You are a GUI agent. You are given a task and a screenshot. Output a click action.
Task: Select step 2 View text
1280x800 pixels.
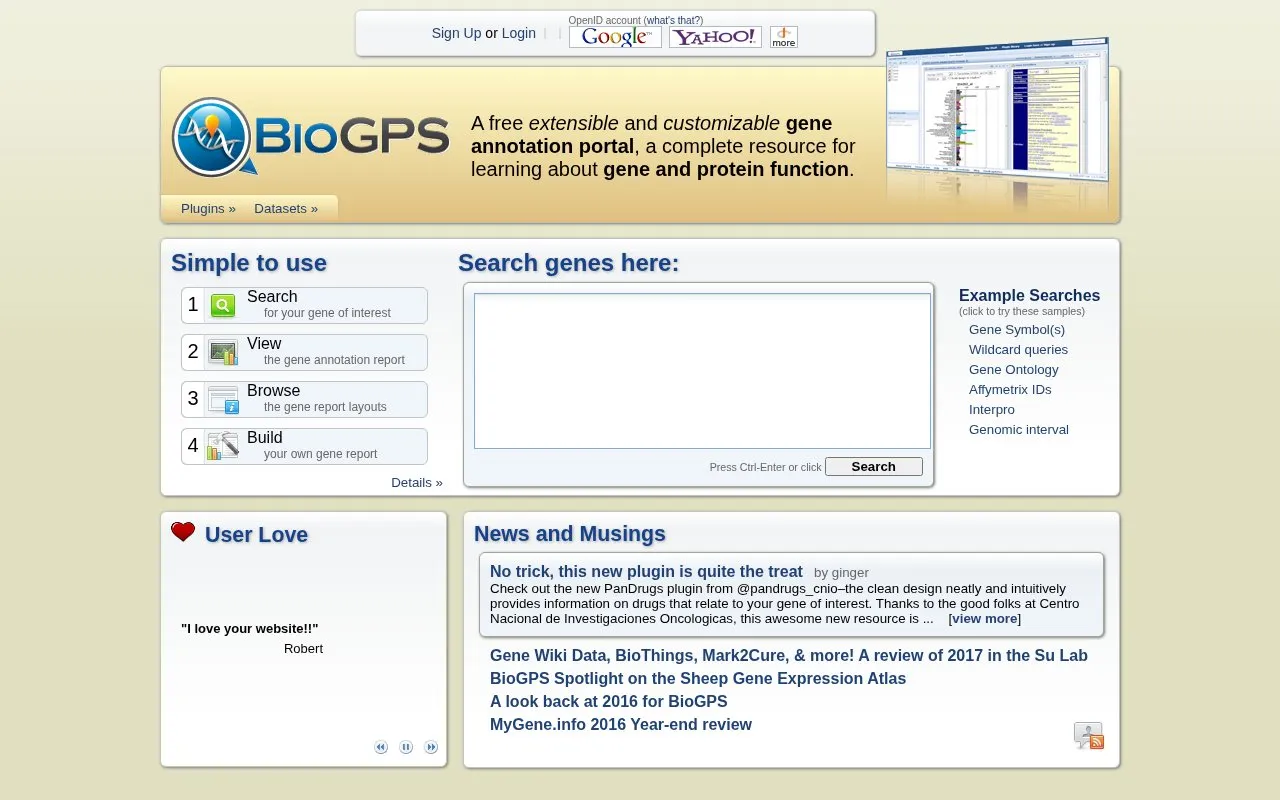tap(264, 344)
